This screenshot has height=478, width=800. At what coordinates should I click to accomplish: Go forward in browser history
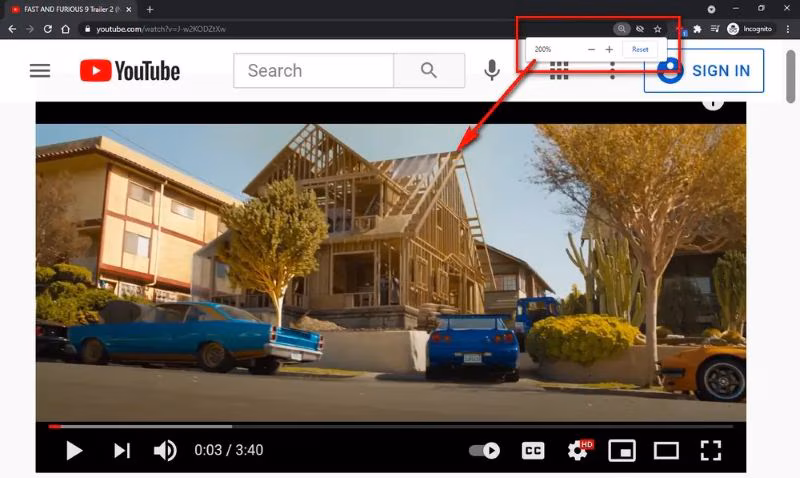tap(30, 29)
